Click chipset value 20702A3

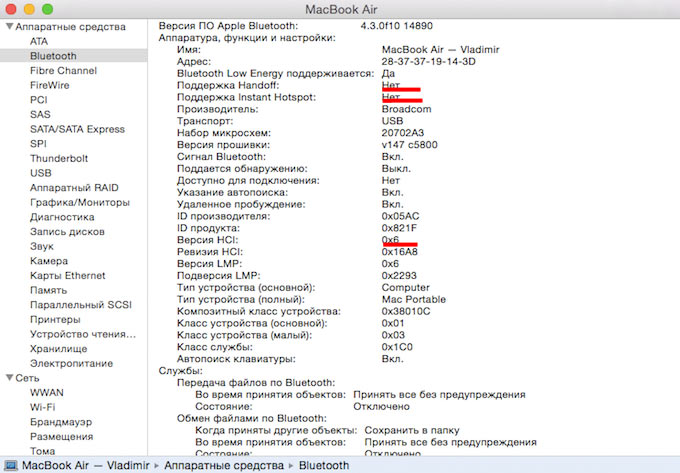[x=403, y=133]
